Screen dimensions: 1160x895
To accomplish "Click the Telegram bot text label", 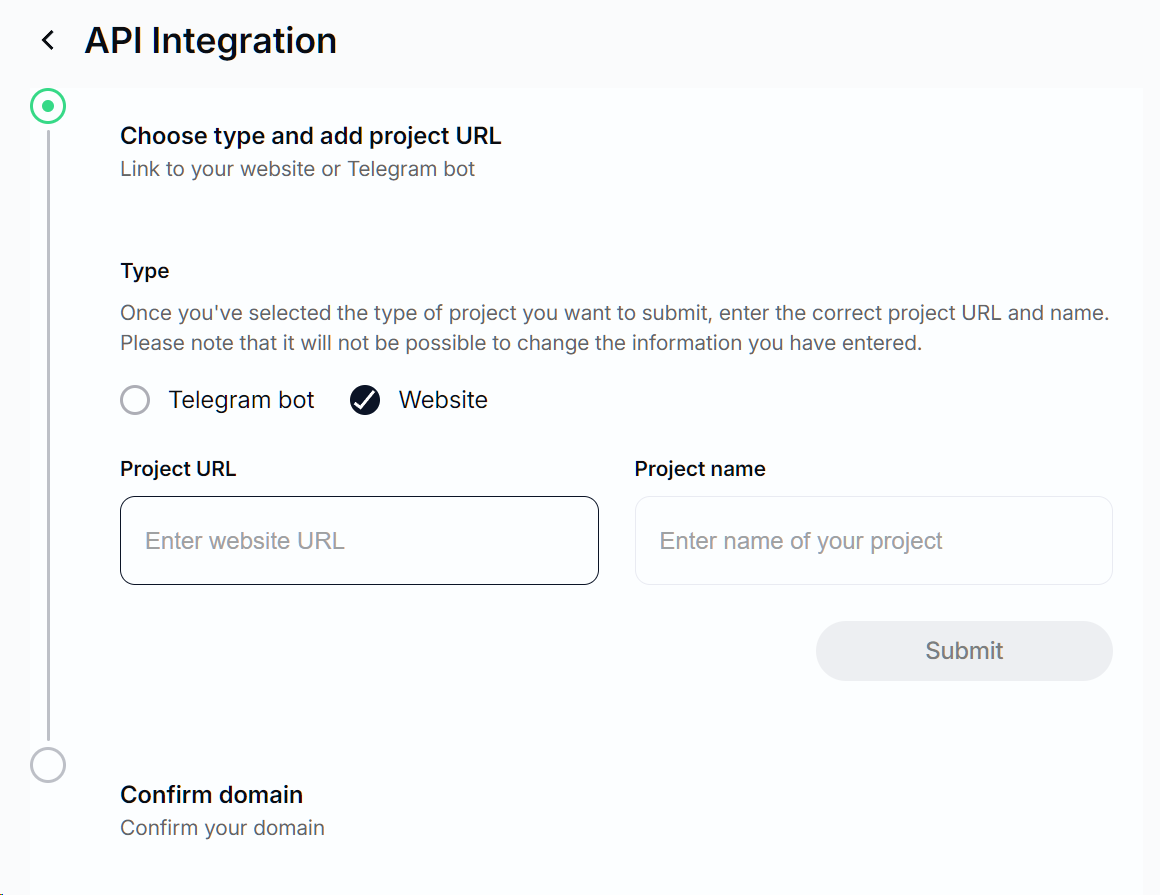I will (x=241, y=401).
